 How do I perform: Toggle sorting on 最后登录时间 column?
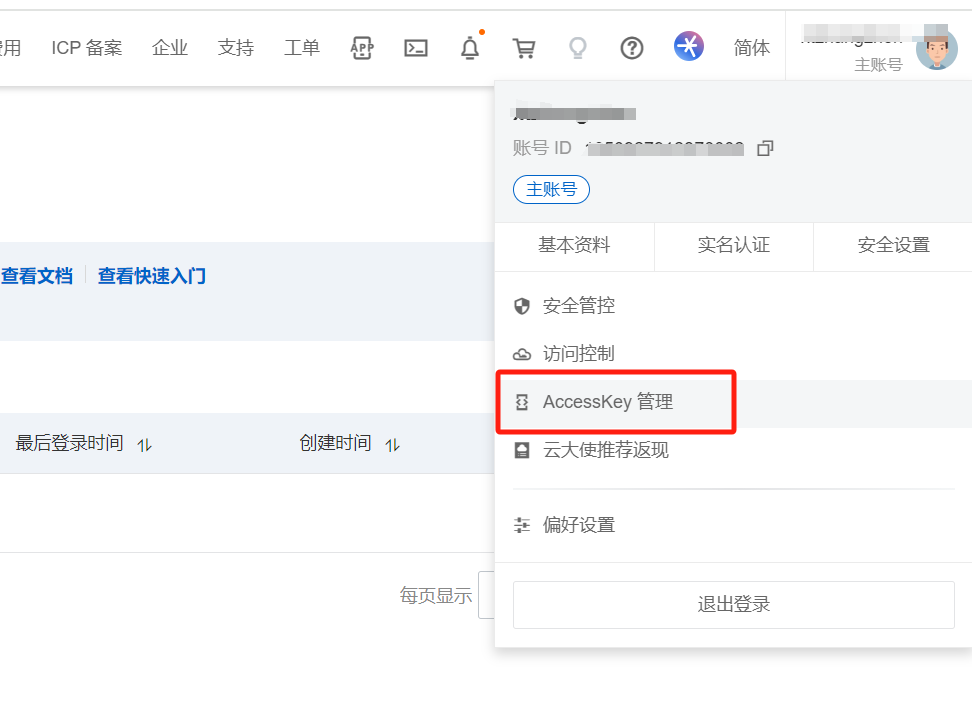tap(143, 445)
